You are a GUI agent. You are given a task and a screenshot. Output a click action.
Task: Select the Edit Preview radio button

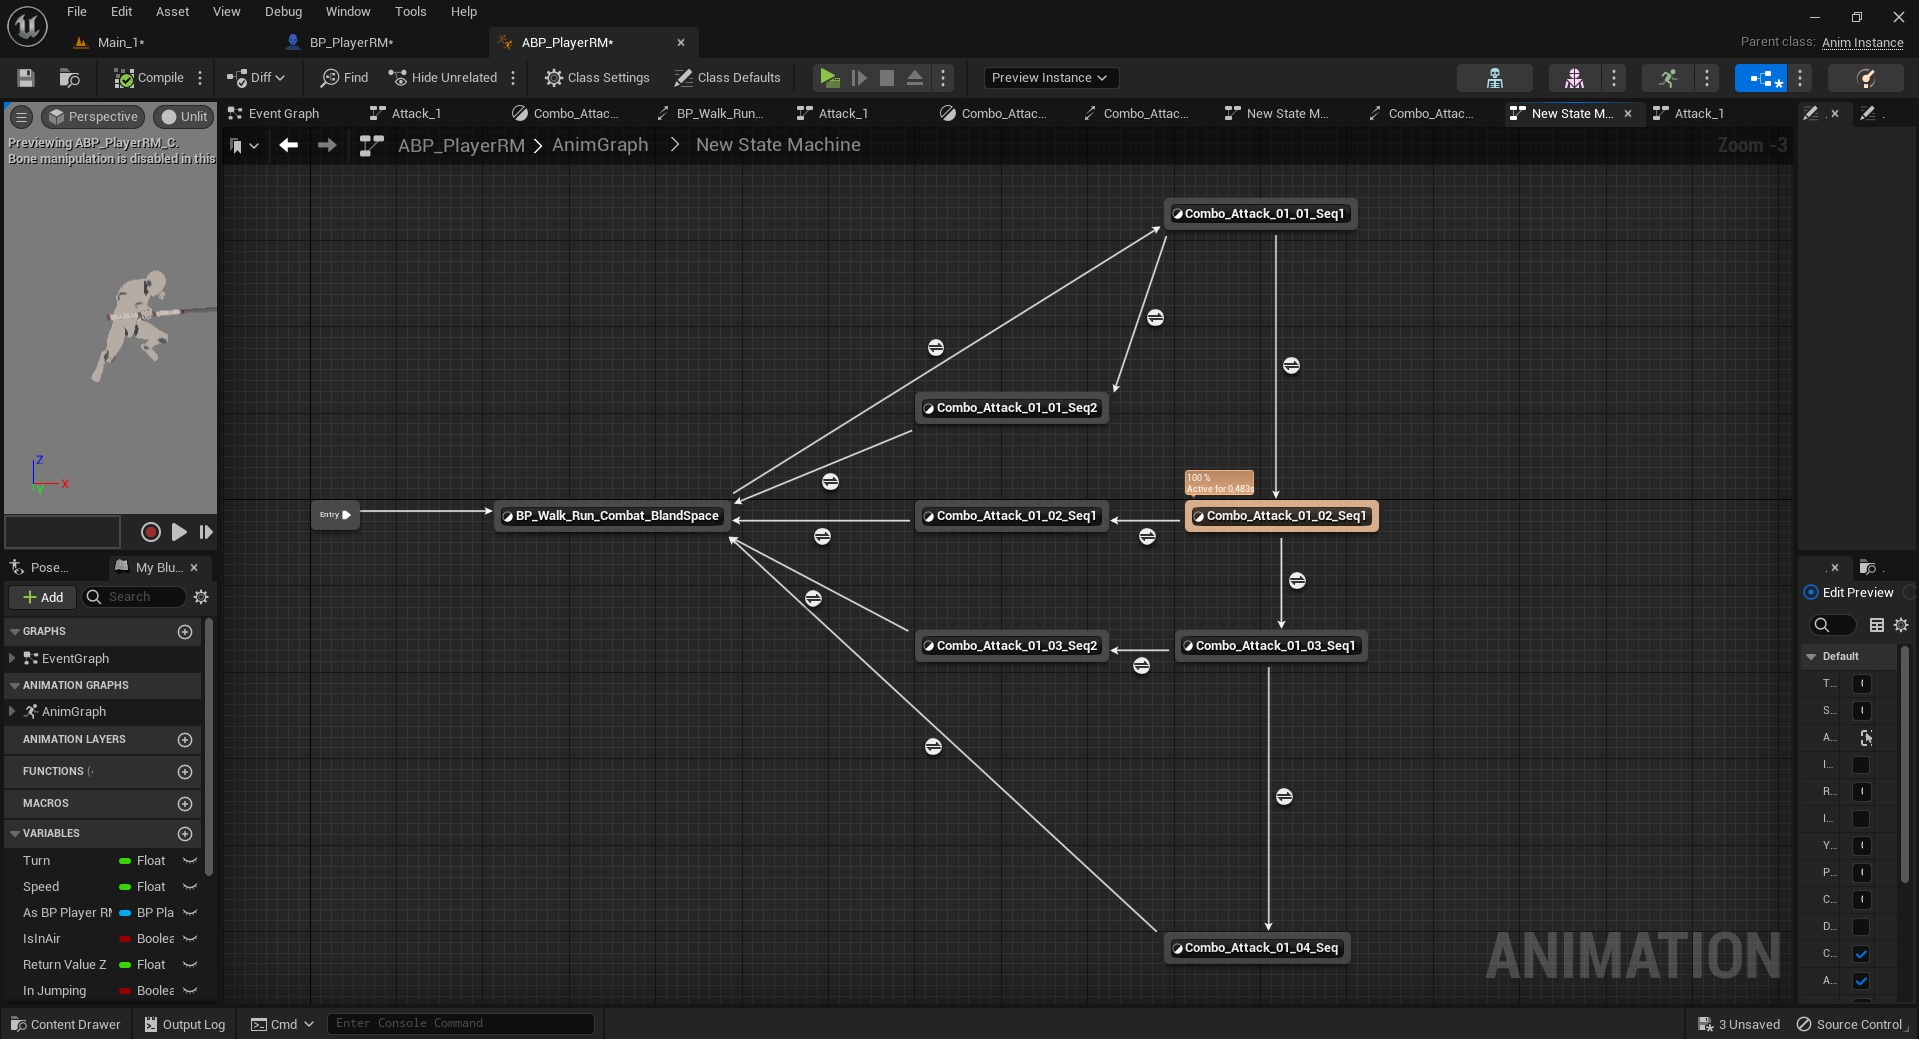pyautogui.click(x=1811, y=593)
